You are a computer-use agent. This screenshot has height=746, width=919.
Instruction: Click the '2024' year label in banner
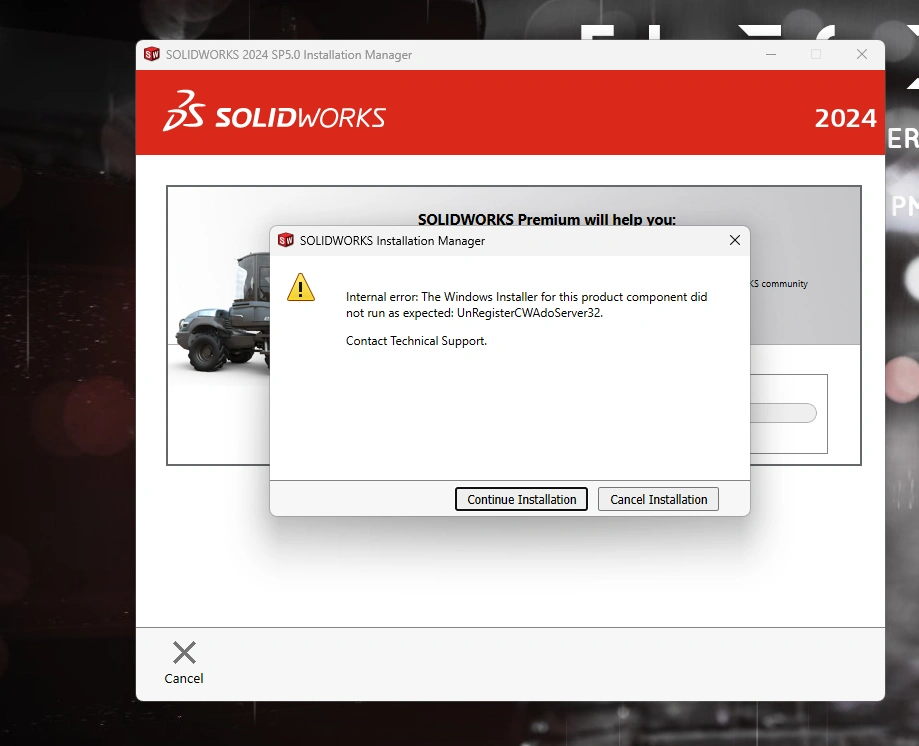[845, 118]
